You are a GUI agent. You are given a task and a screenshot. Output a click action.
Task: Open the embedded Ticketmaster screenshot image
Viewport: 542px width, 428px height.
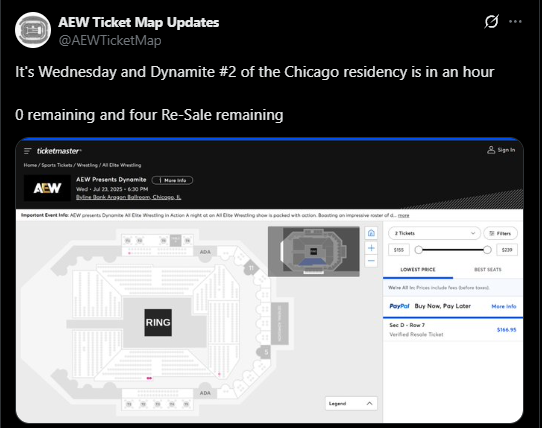269,280
